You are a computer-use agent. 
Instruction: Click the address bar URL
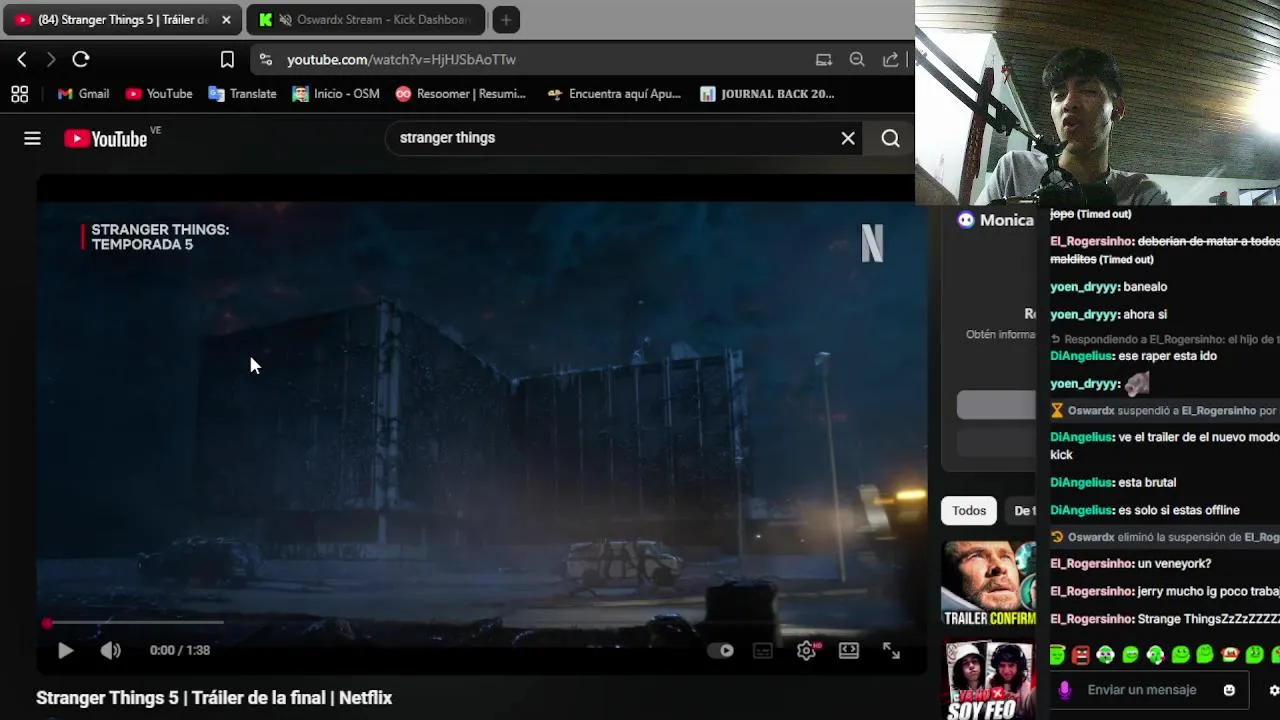click(401, 60)
